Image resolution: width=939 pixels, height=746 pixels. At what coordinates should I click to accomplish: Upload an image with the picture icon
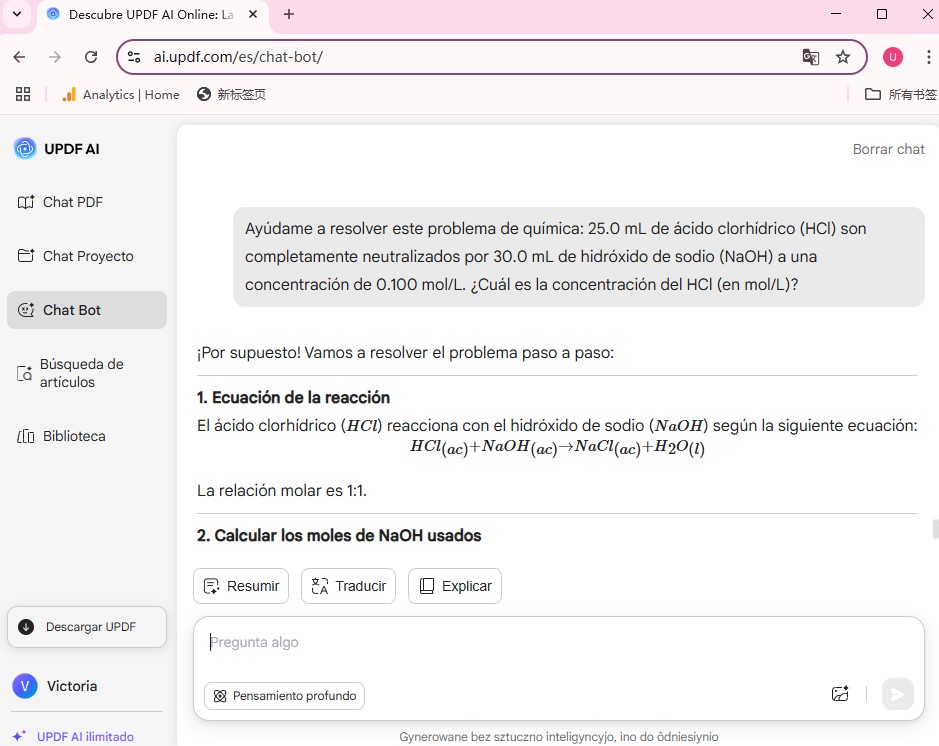(840, 694)
